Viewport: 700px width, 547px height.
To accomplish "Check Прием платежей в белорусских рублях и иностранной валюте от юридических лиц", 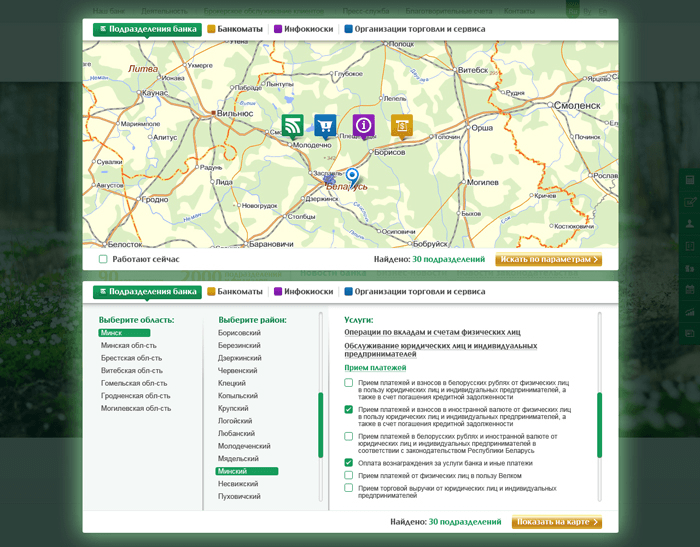I will click(349, 436).
